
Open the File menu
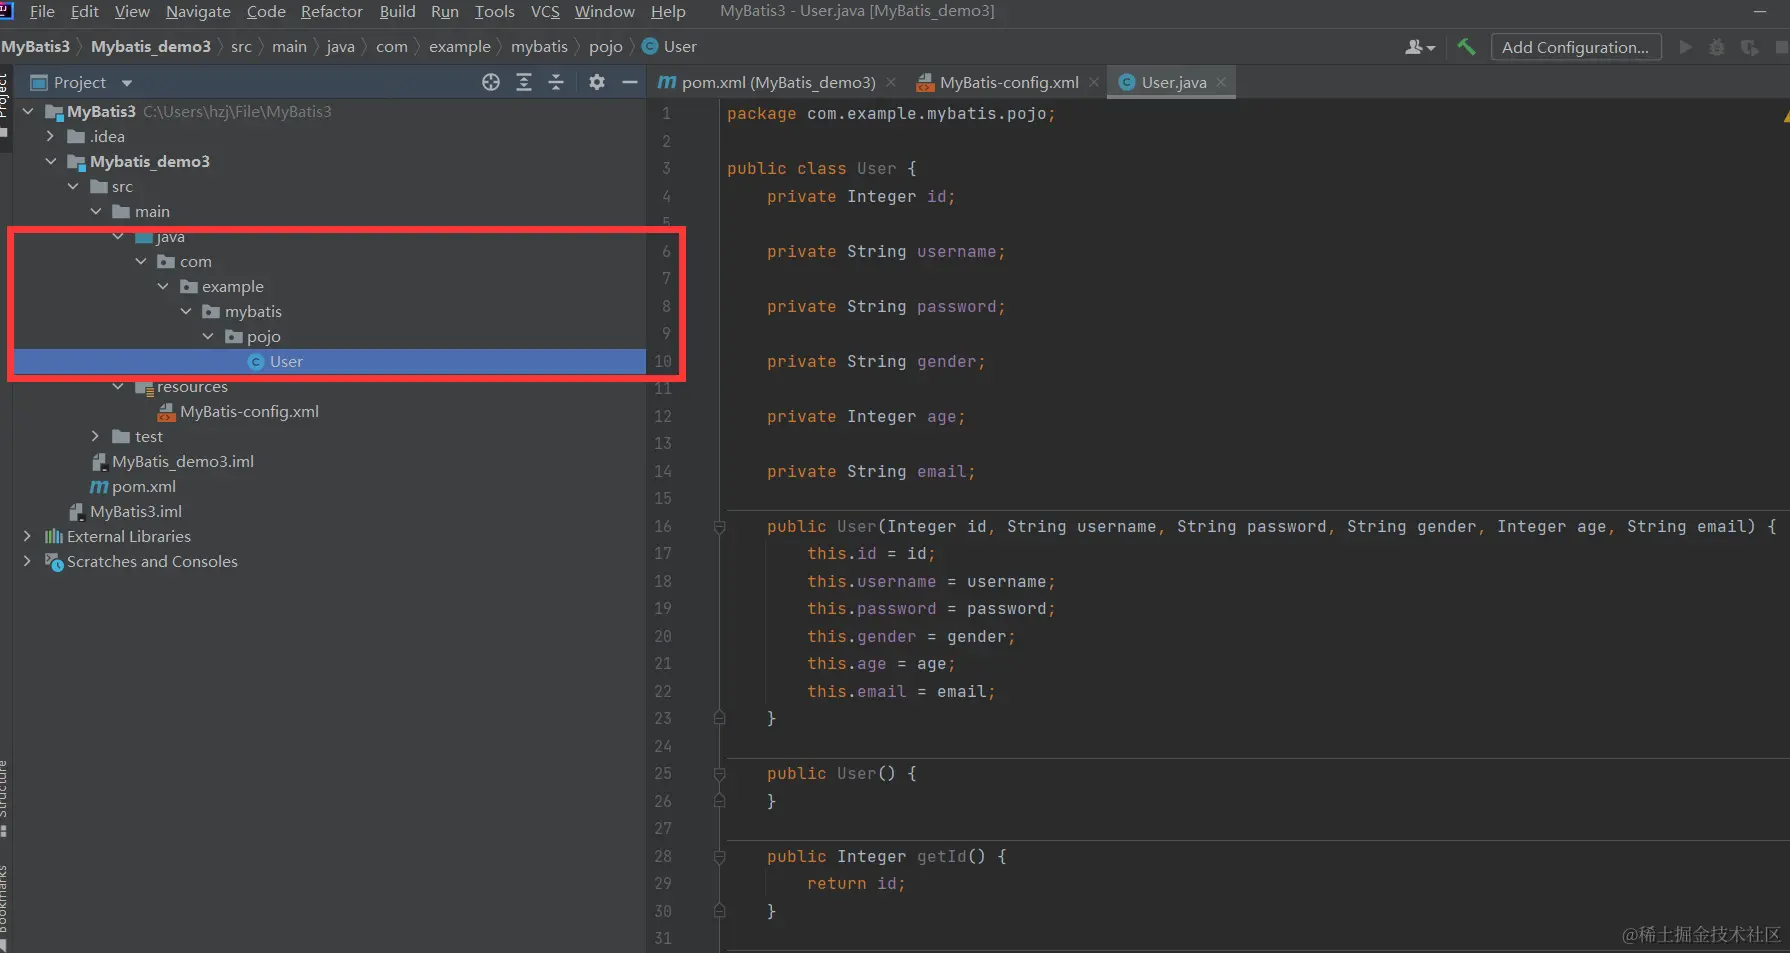pos(42,11)
